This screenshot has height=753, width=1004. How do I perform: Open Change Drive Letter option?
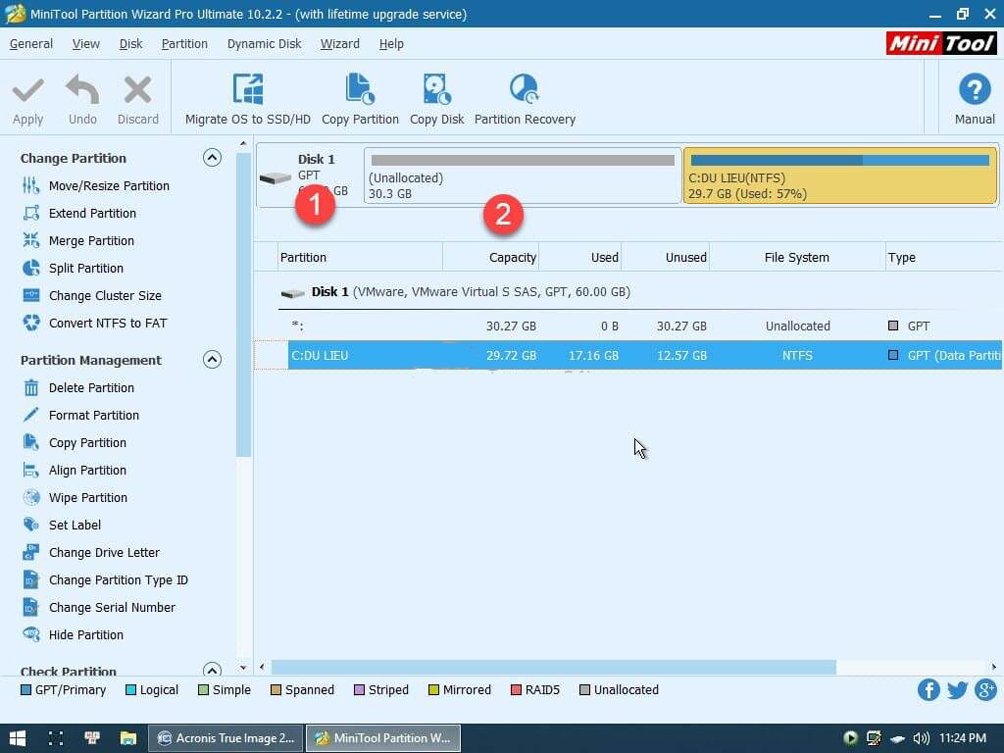coord(104,553)
